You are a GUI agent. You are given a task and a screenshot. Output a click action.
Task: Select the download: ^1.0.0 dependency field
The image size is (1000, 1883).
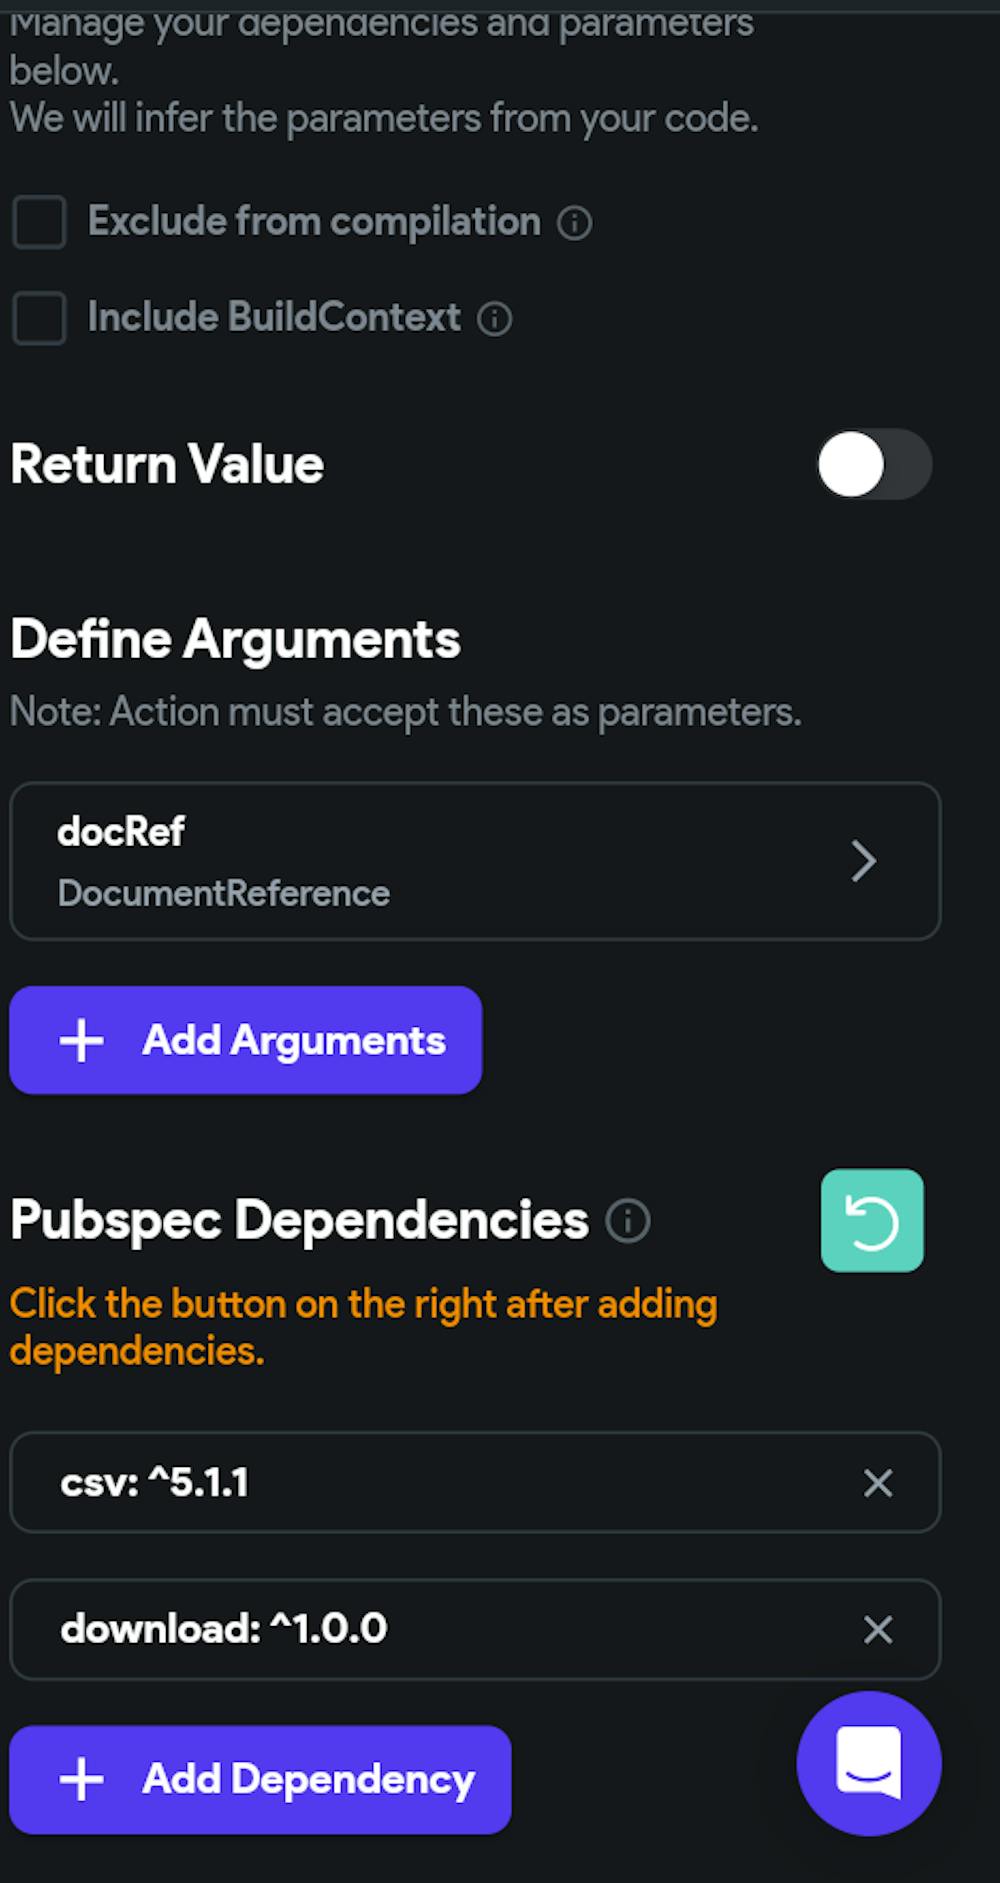(400, 1630)
